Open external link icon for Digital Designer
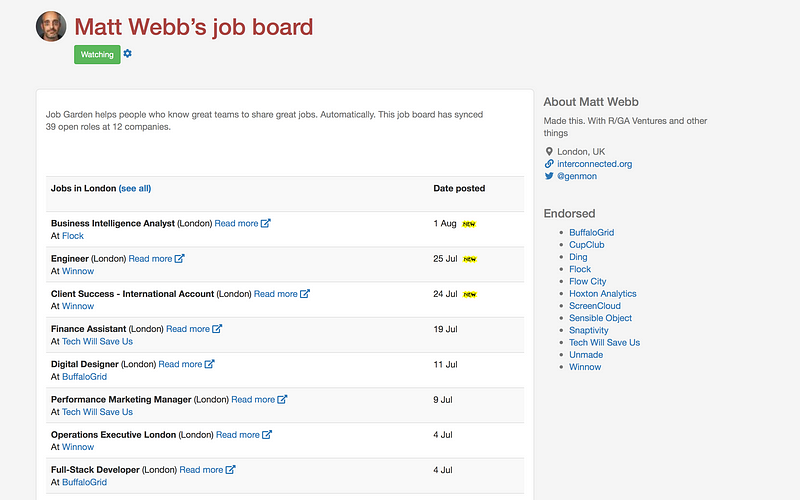 tap(210, 364)
